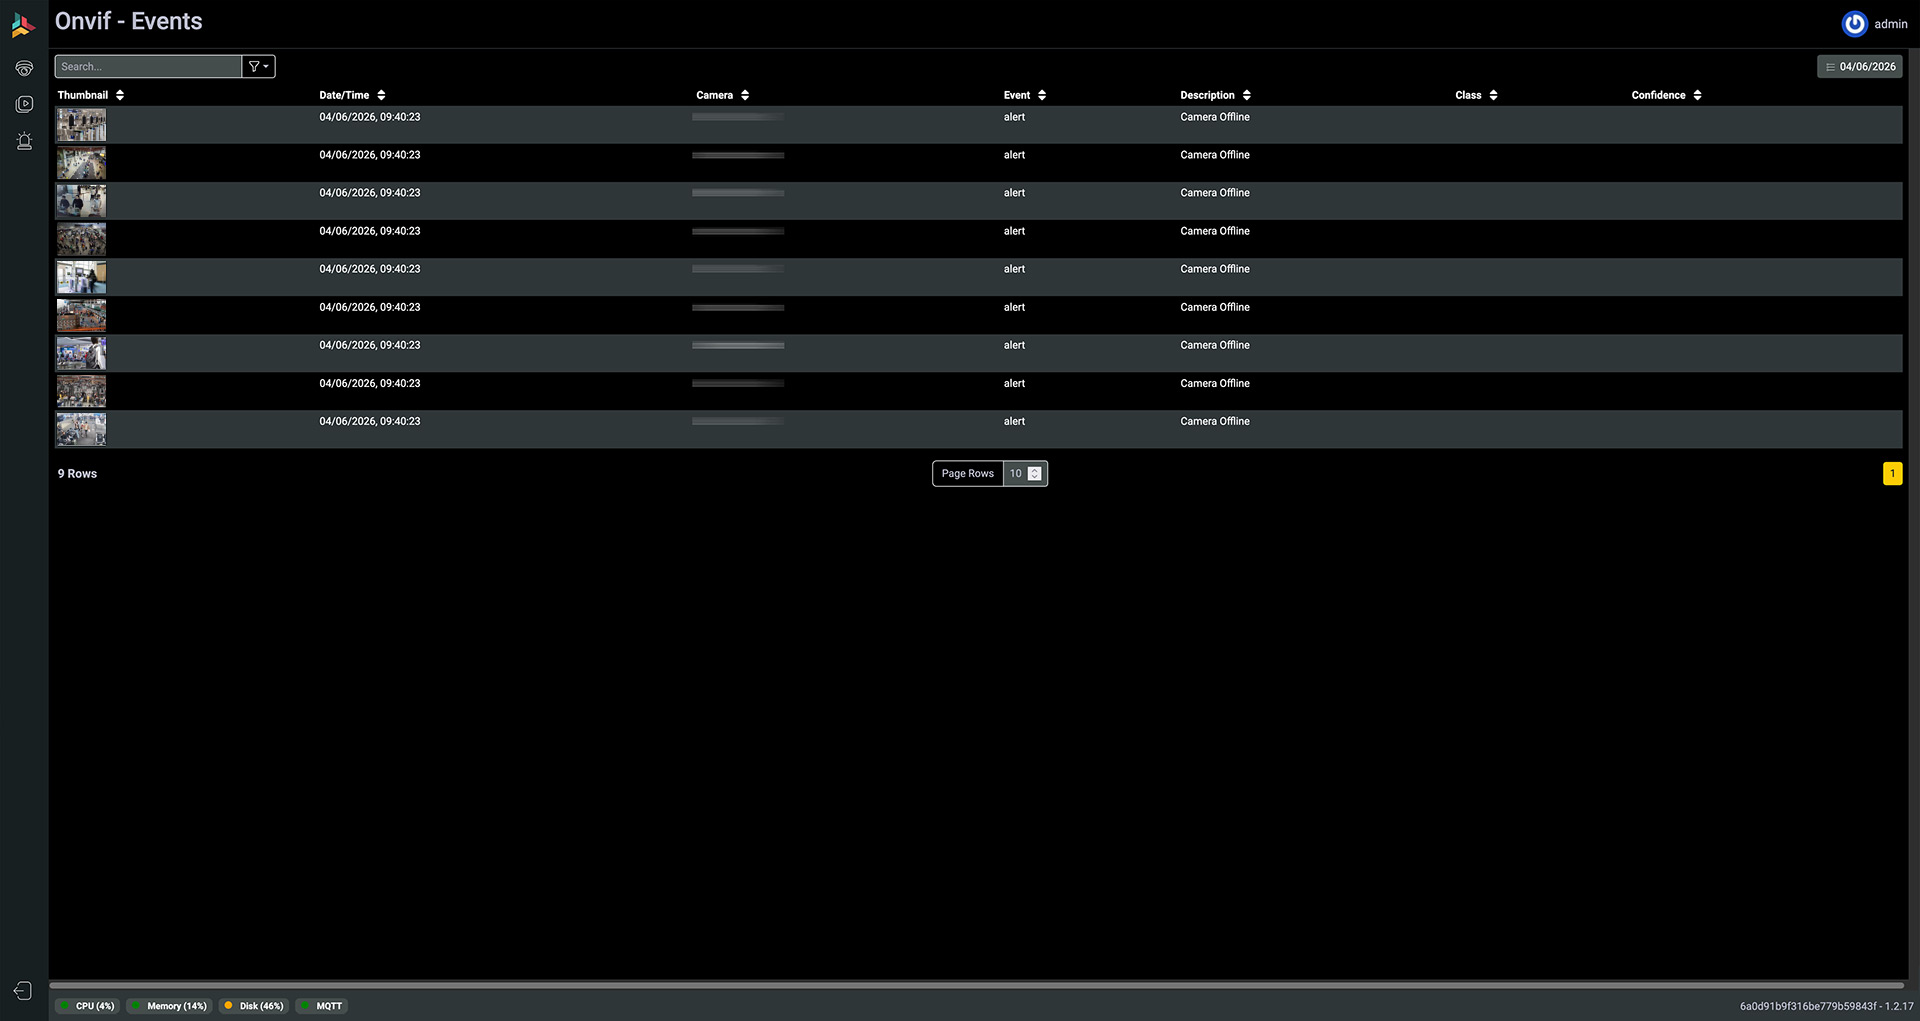
Task: Open the last row's event thumbnail
Action: point(81,429)
